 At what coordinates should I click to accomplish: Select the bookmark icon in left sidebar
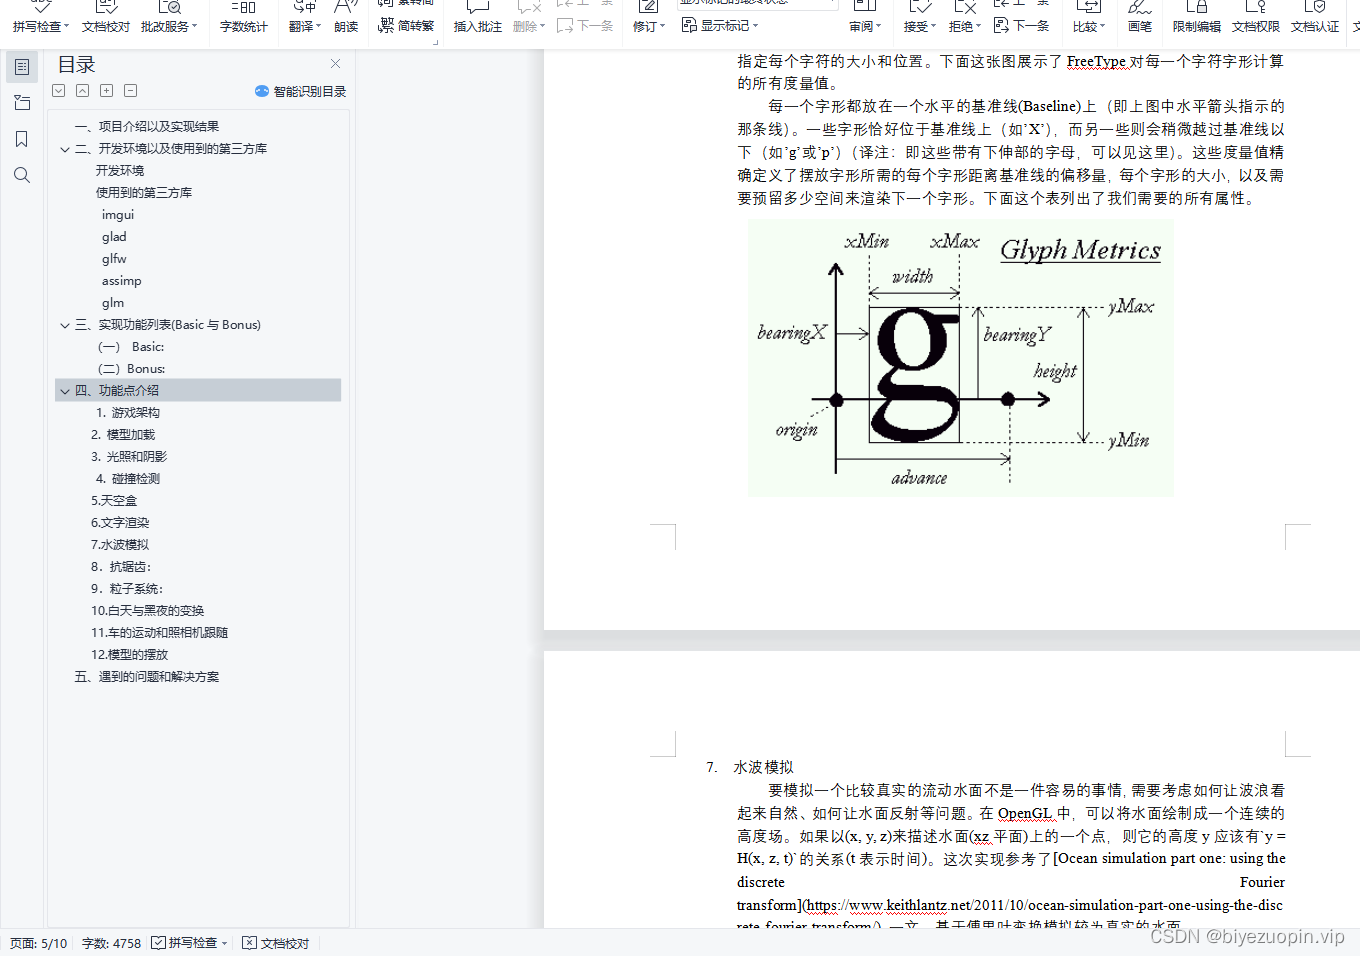[x=22, y=139]
